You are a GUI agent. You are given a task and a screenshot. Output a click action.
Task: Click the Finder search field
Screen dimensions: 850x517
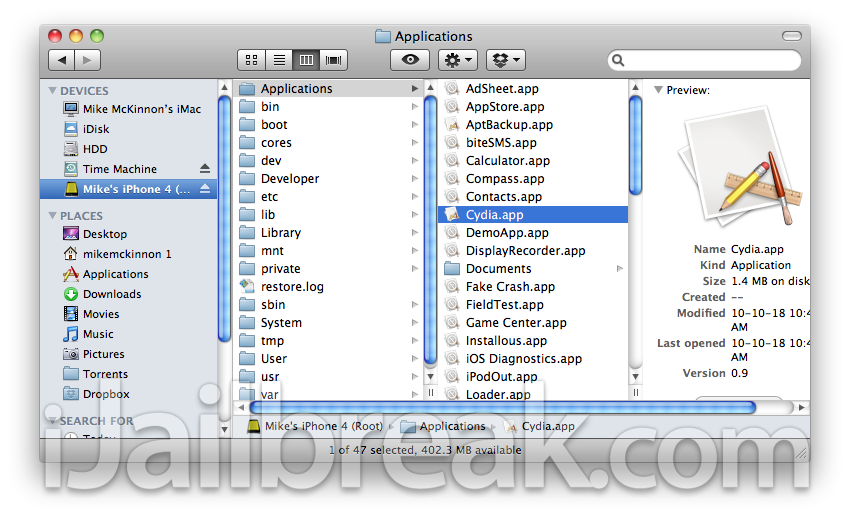click(704, 60)
